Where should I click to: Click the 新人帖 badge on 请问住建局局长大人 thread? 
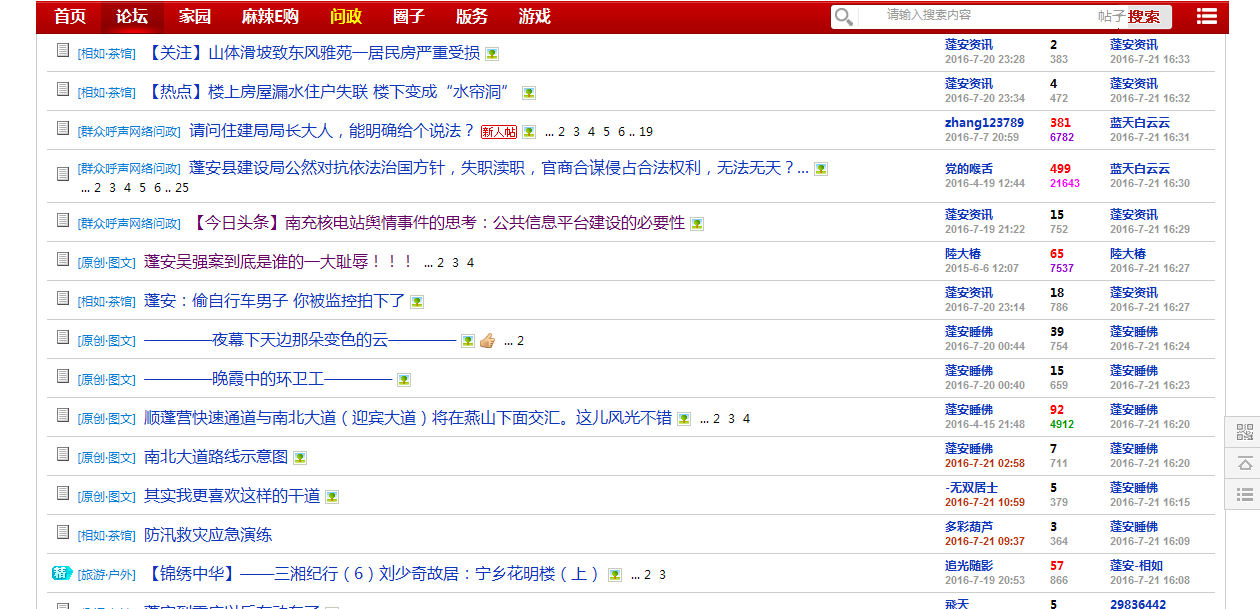point(499,132)
